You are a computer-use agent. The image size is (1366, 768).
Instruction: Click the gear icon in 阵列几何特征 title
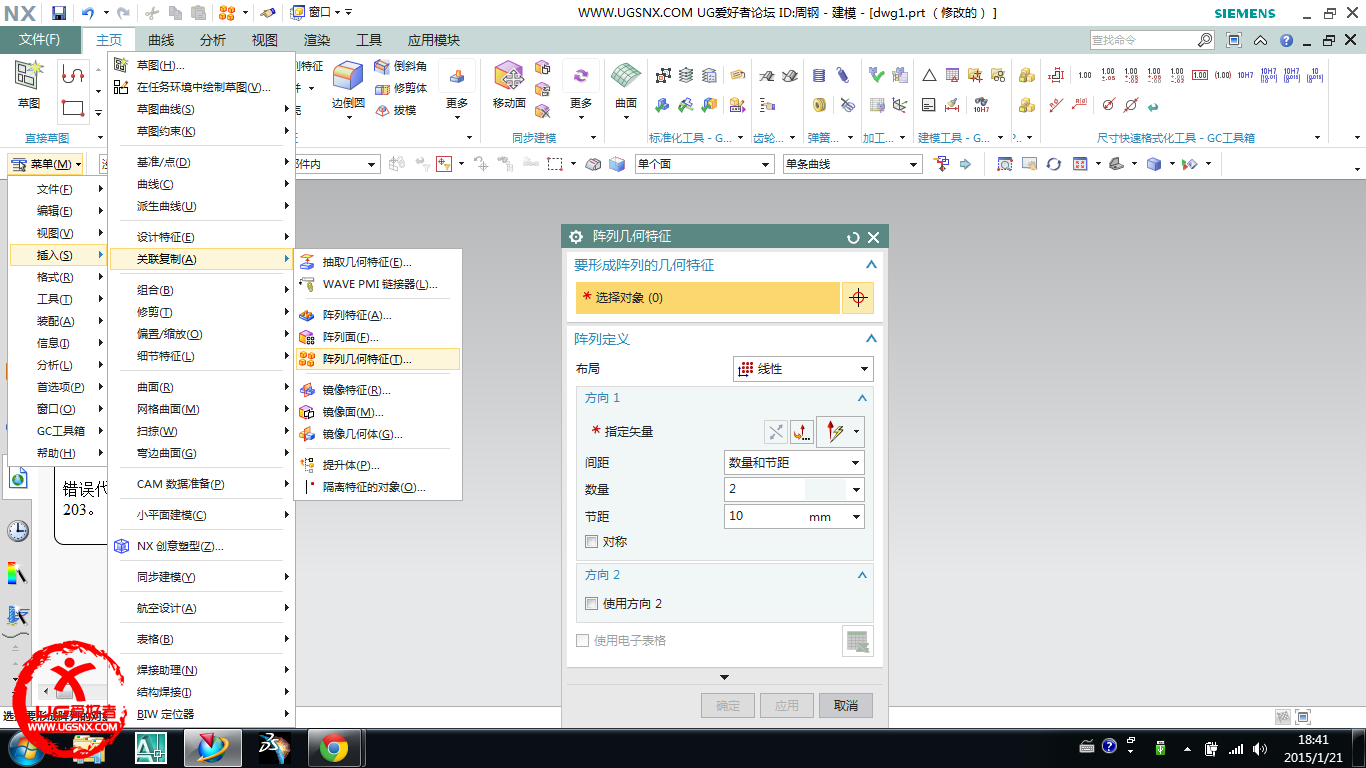point(576,237)
